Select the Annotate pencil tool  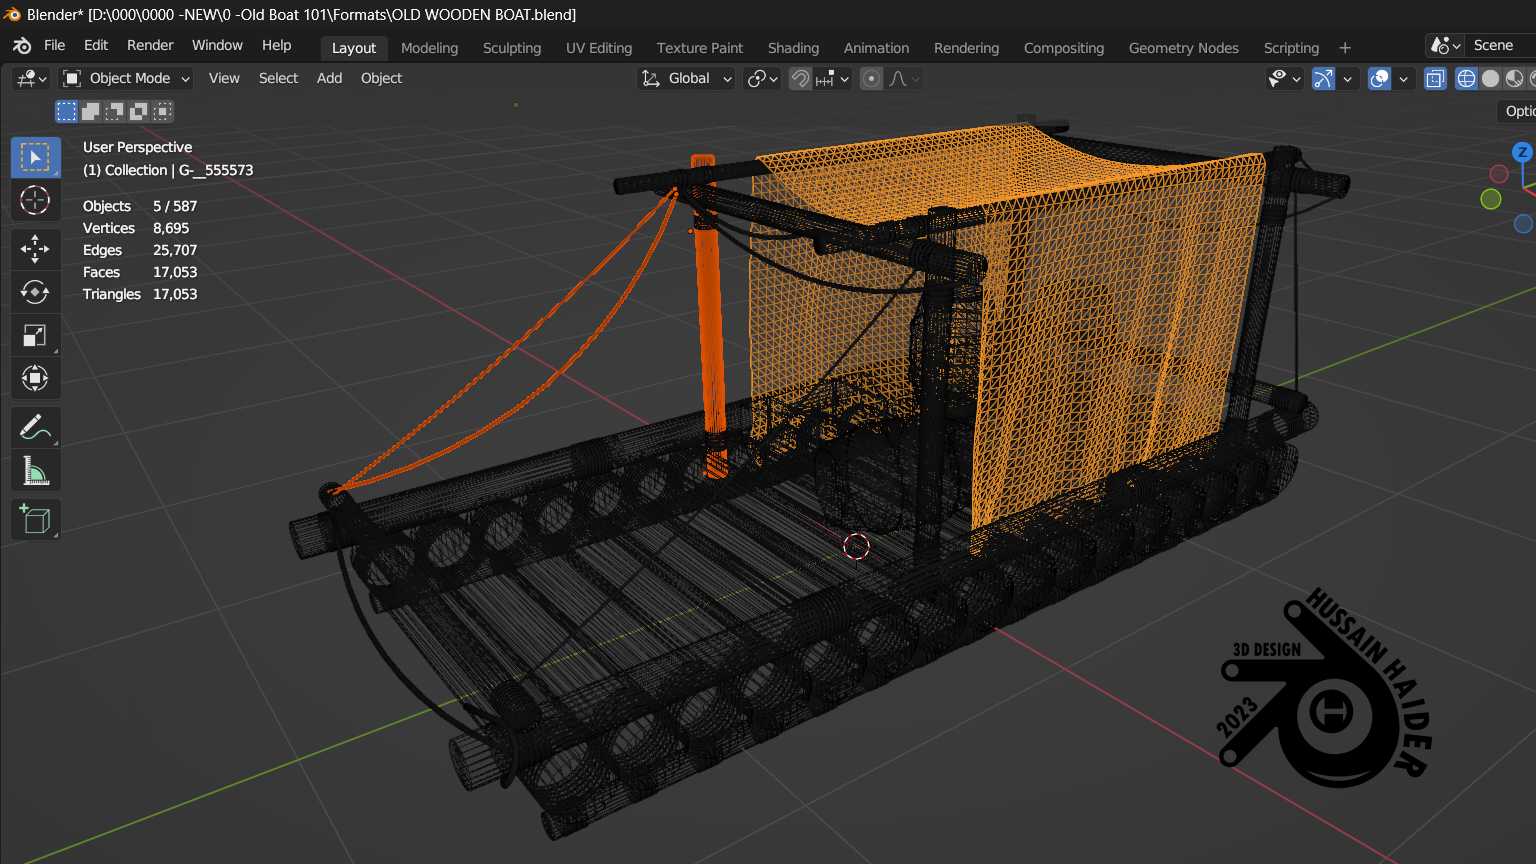click(35, 427)
